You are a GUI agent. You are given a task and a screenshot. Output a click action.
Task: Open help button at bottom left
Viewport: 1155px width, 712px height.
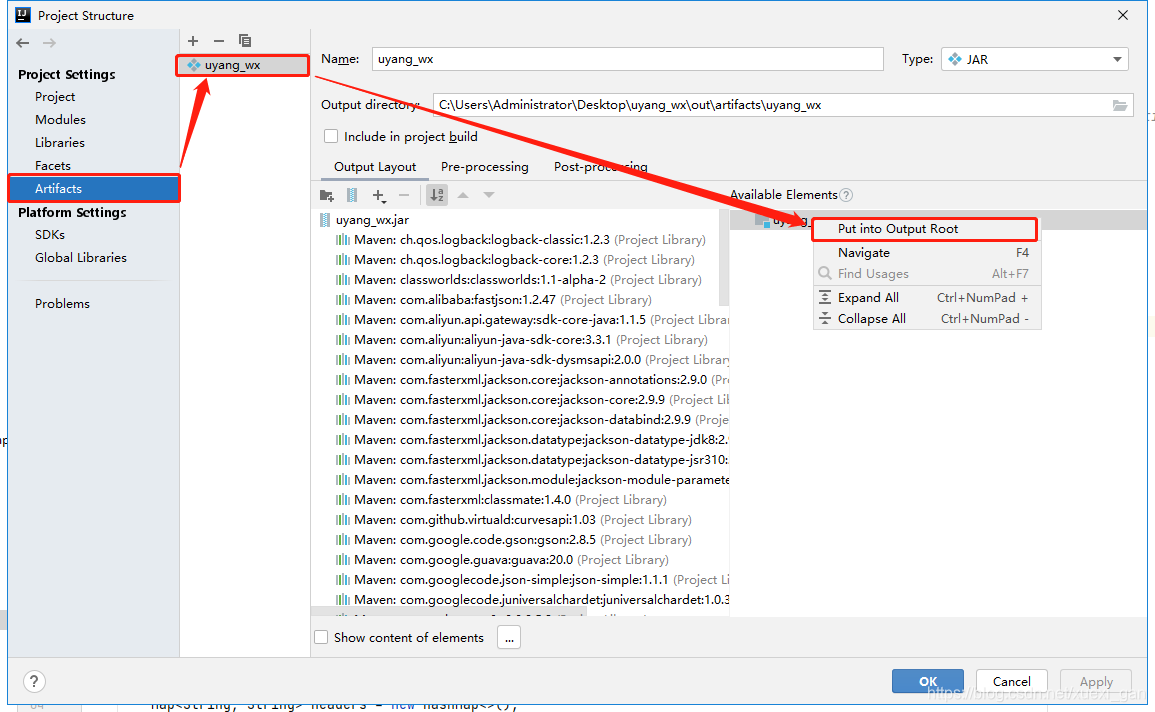34,681
